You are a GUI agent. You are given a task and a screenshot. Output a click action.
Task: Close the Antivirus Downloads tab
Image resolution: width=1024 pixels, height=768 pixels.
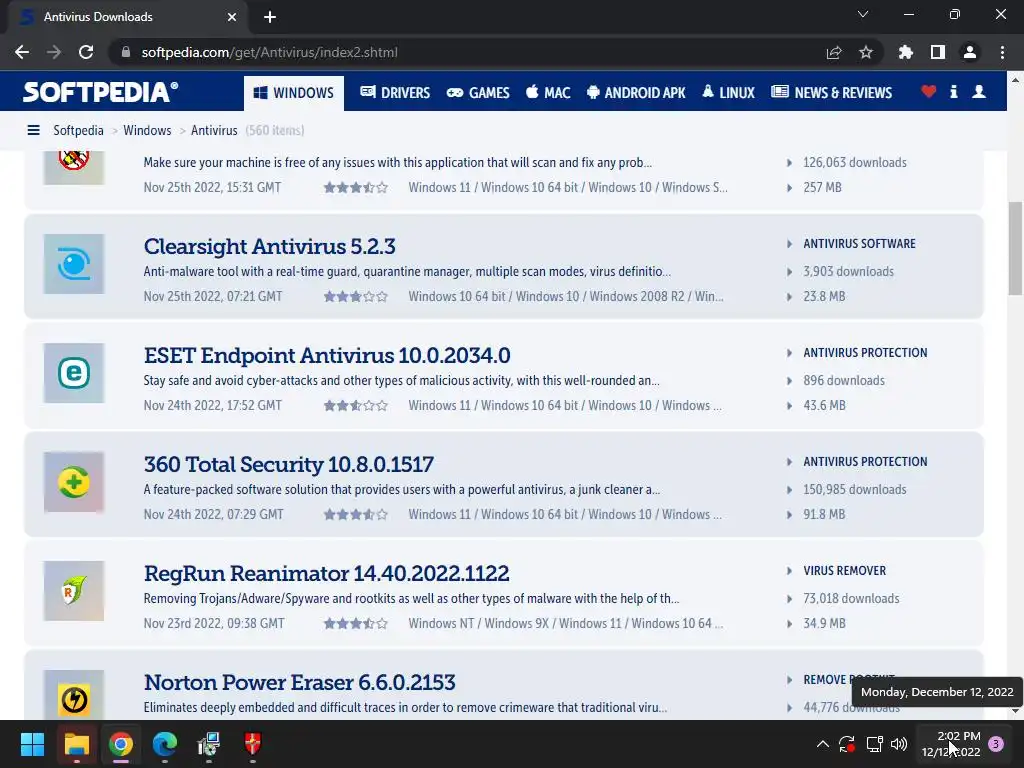pyautogui.click(x=232, y=17)
